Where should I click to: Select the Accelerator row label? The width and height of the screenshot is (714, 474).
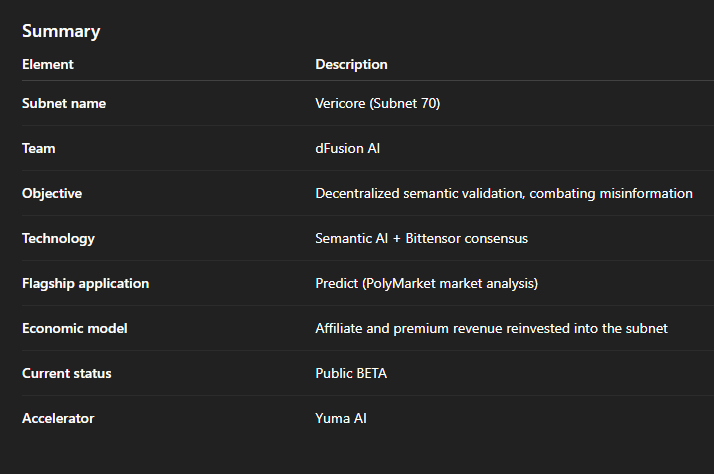(x=58, y=418)
